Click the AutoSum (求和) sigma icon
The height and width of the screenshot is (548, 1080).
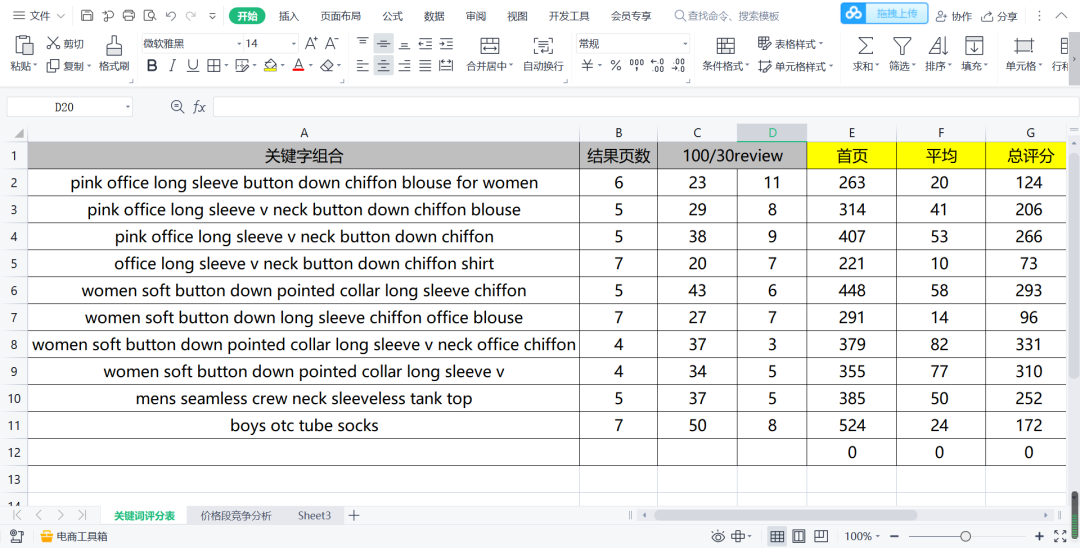point(865,46)
